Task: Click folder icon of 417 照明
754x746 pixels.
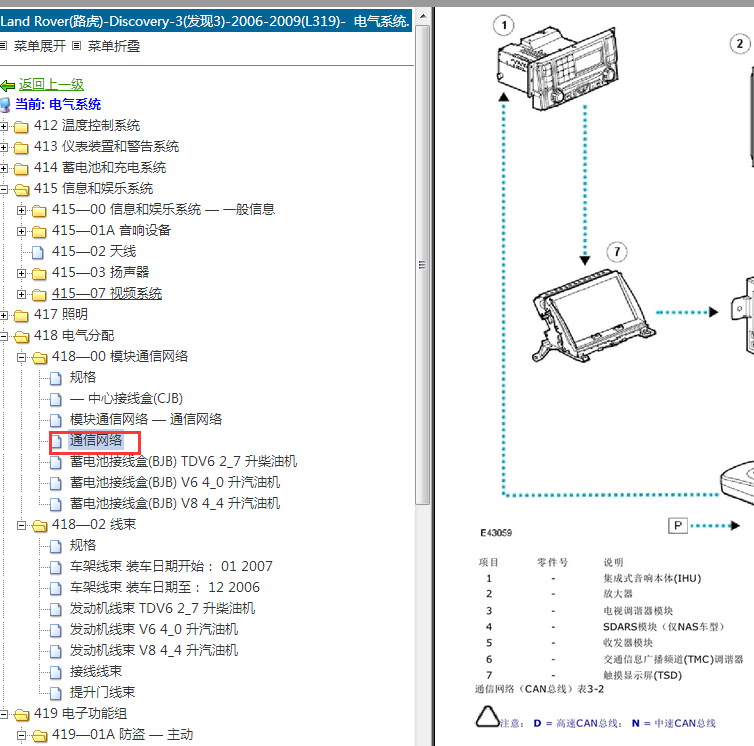Action: coord(21,316)
